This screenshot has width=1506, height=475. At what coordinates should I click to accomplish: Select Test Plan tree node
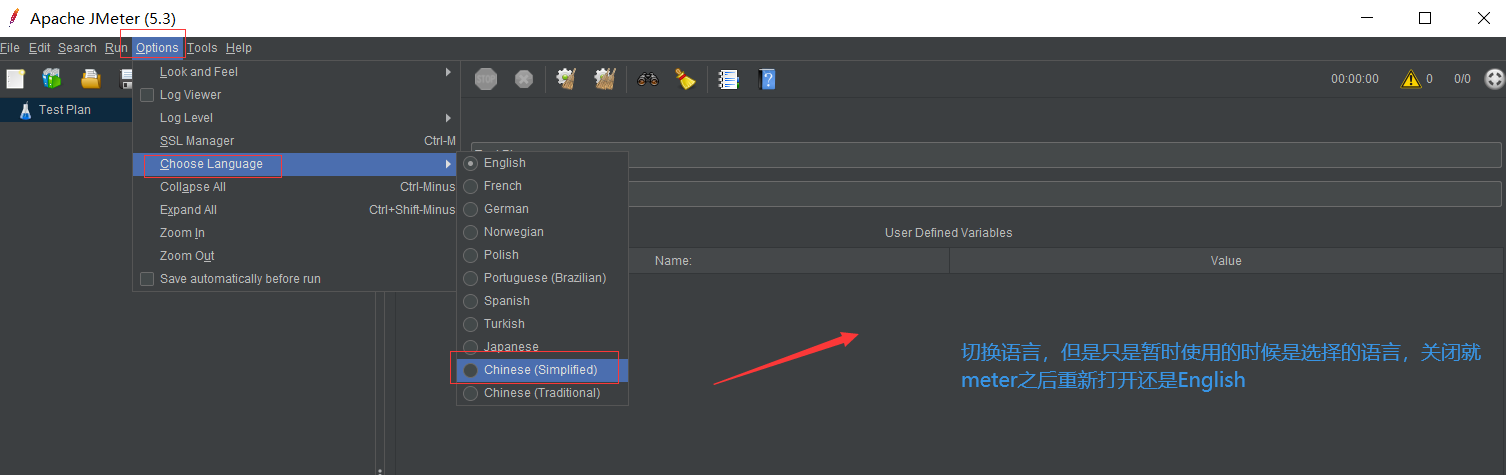point(65,110)
